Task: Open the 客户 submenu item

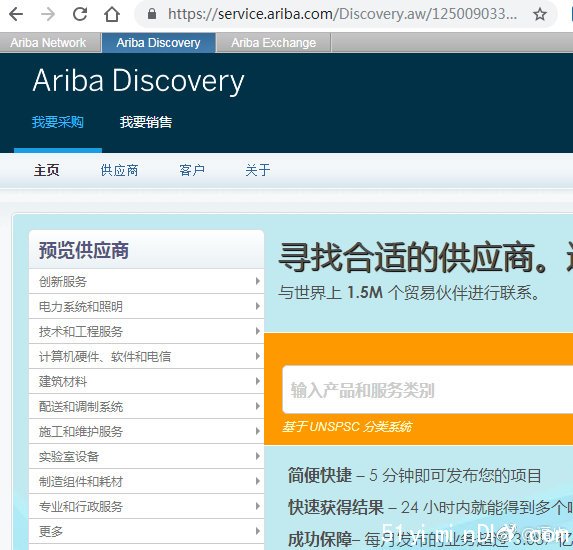Action: click(192, 170)
